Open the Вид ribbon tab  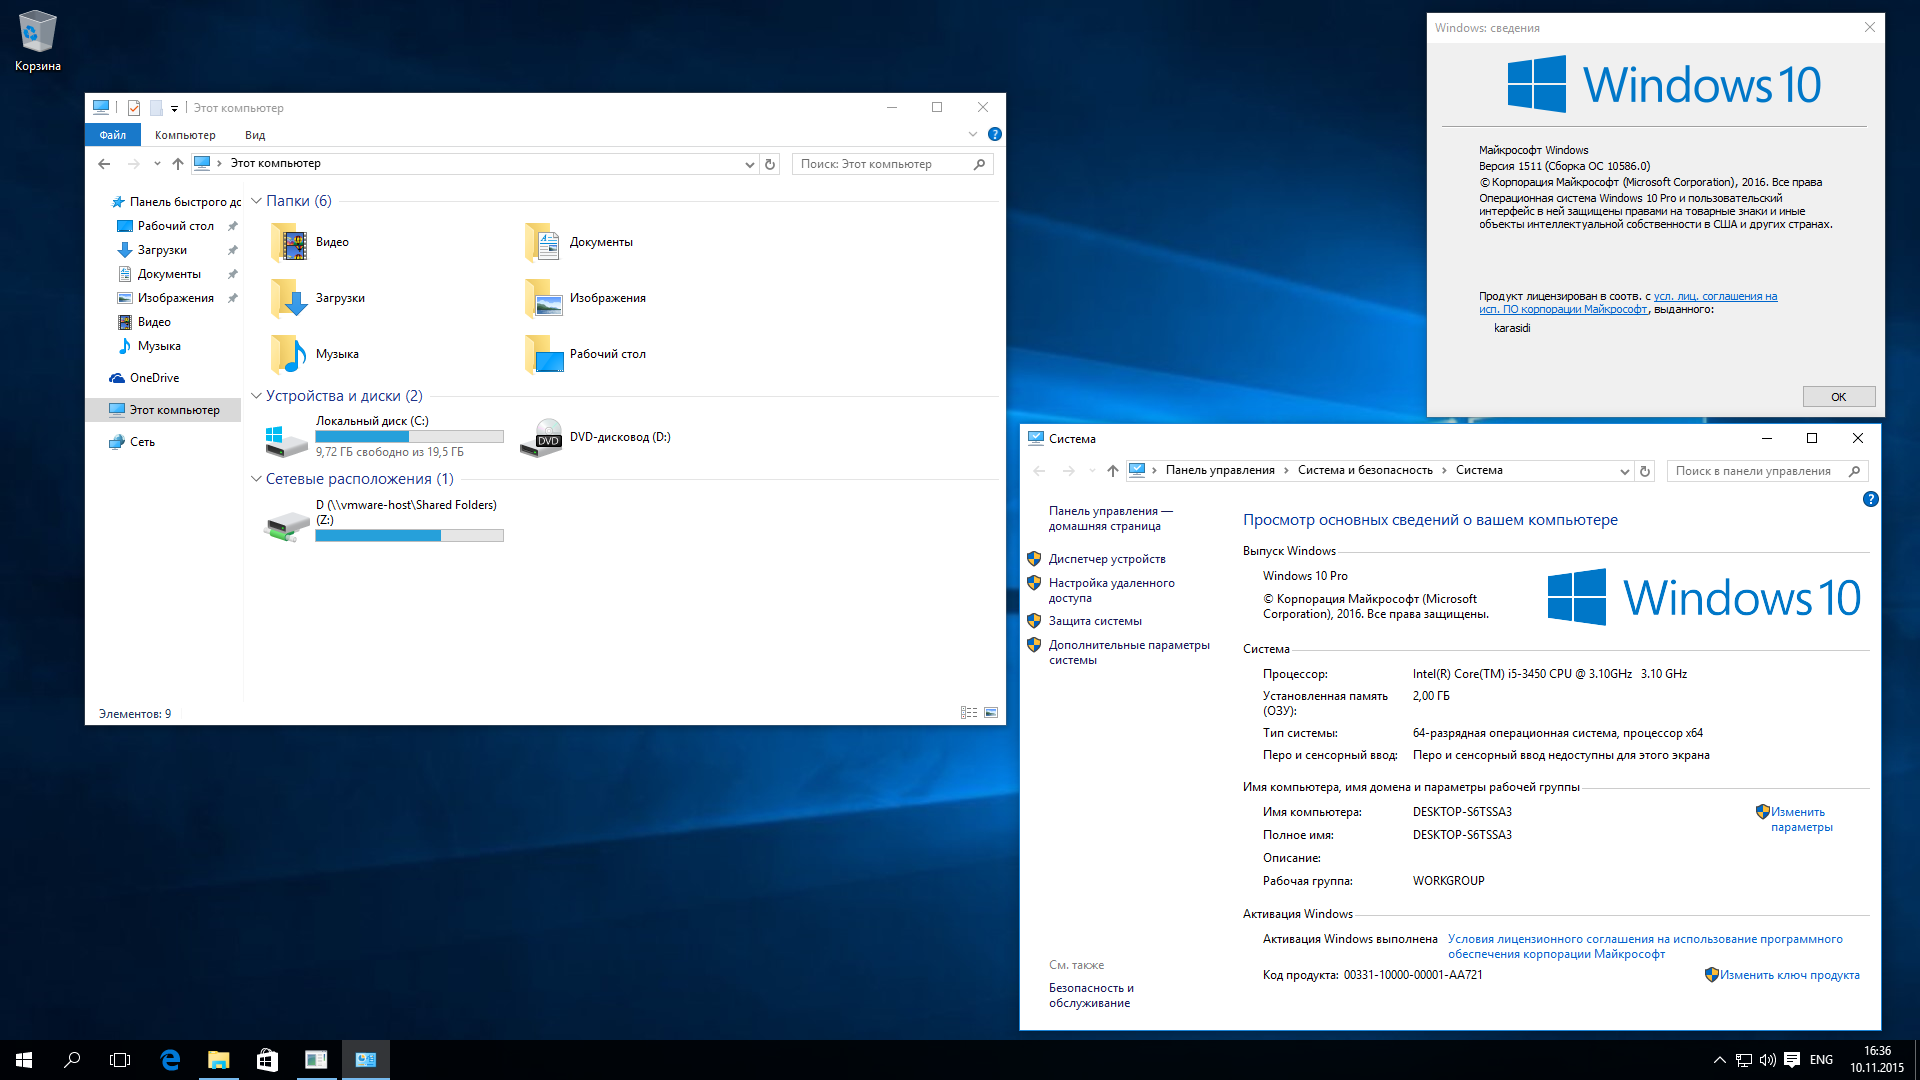click(255, 135)
